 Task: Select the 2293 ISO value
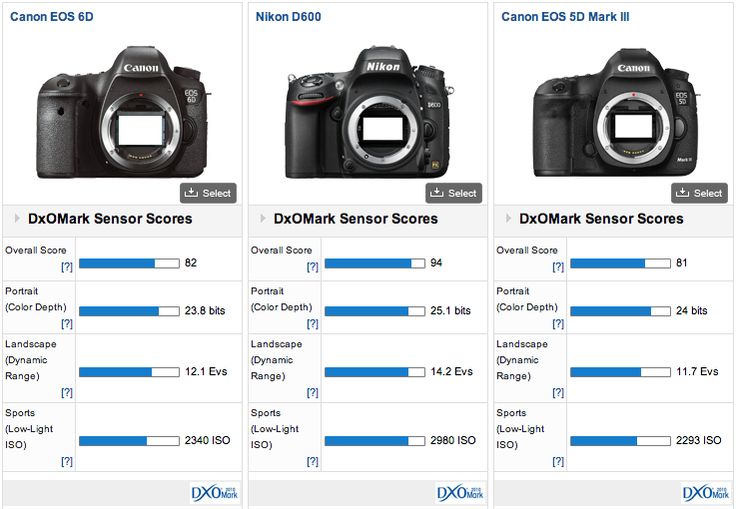click(698, 440)
